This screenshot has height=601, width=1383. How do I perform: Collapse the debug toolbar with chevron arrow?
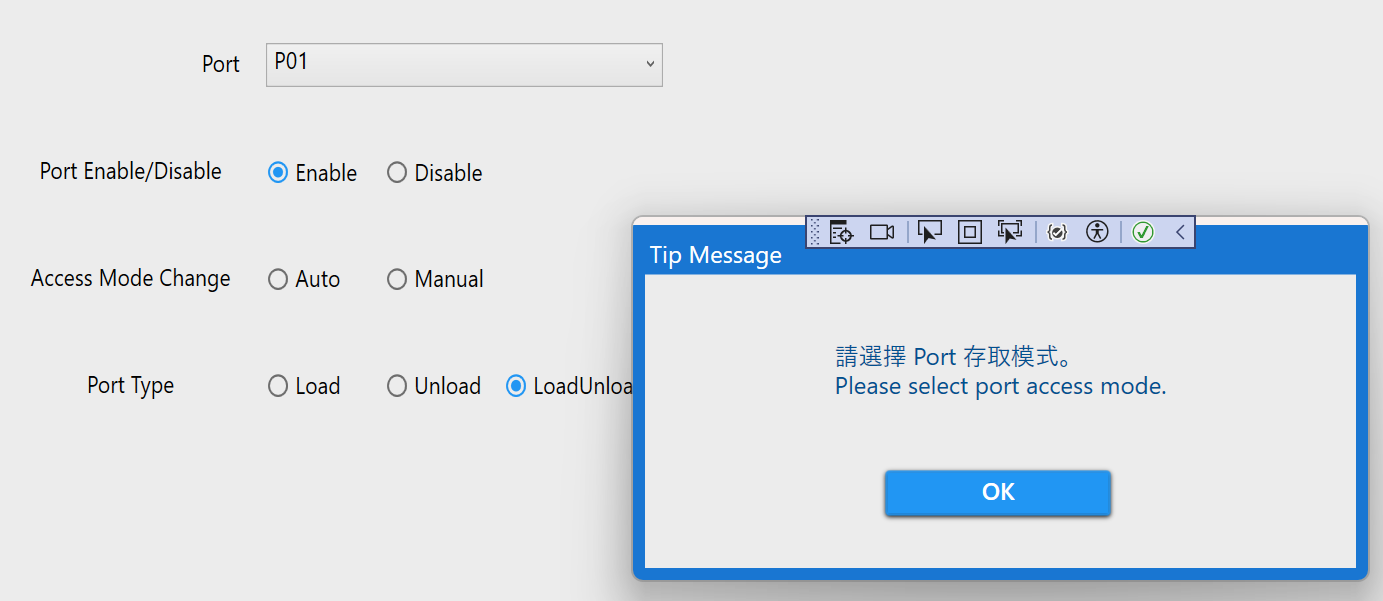[x=1180, y=232]
